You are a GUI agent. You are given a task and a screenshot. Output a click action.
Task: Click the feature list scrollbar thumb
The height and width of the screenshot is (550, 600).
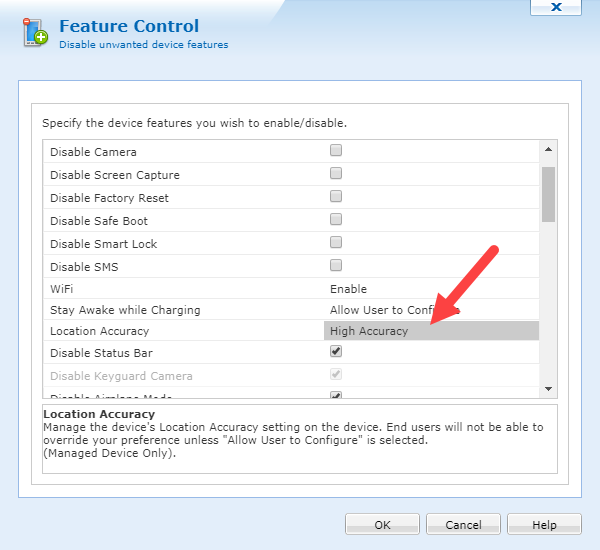tap(548, 194)
